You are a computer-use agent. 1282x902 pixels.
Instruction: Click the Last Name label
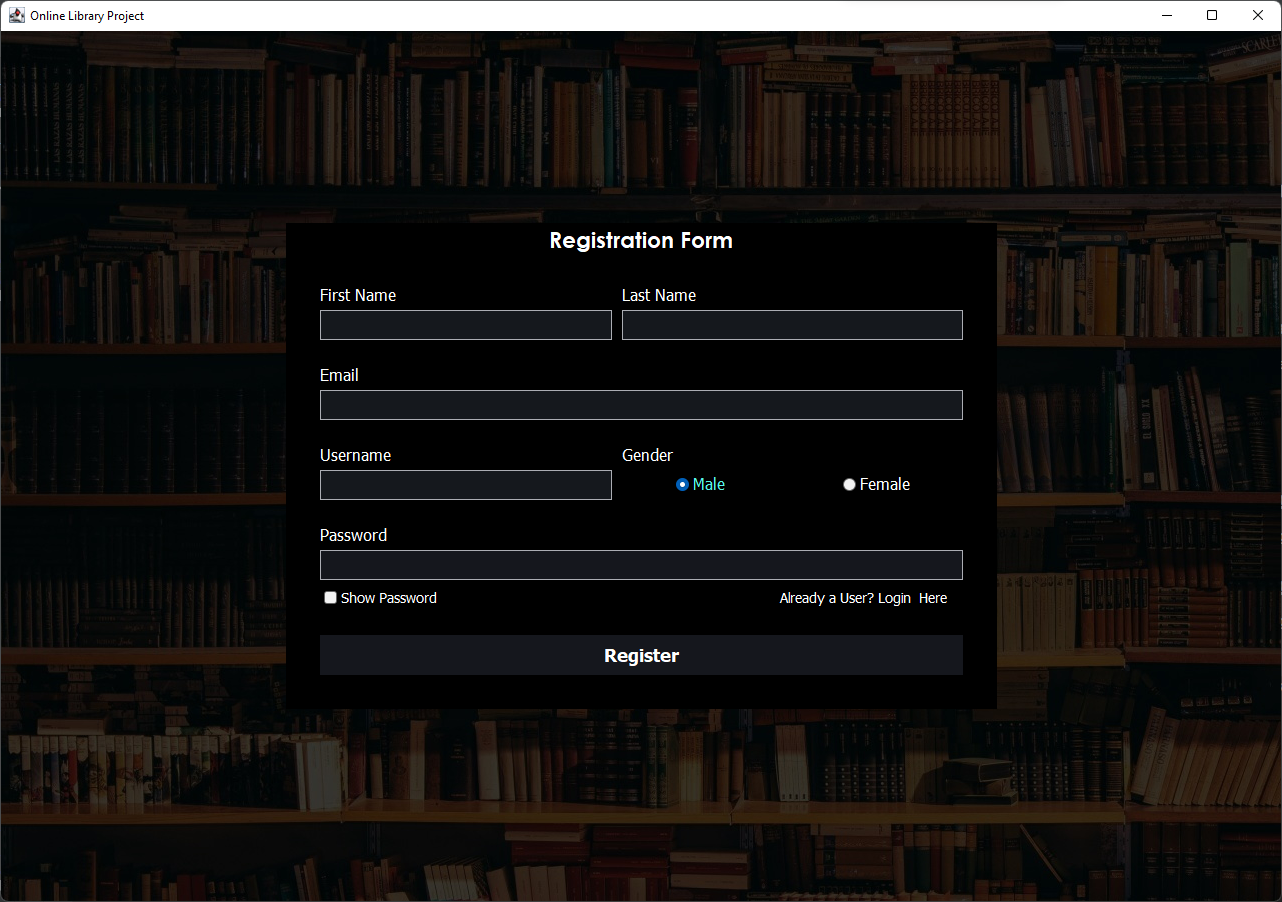tap(659, 295)
